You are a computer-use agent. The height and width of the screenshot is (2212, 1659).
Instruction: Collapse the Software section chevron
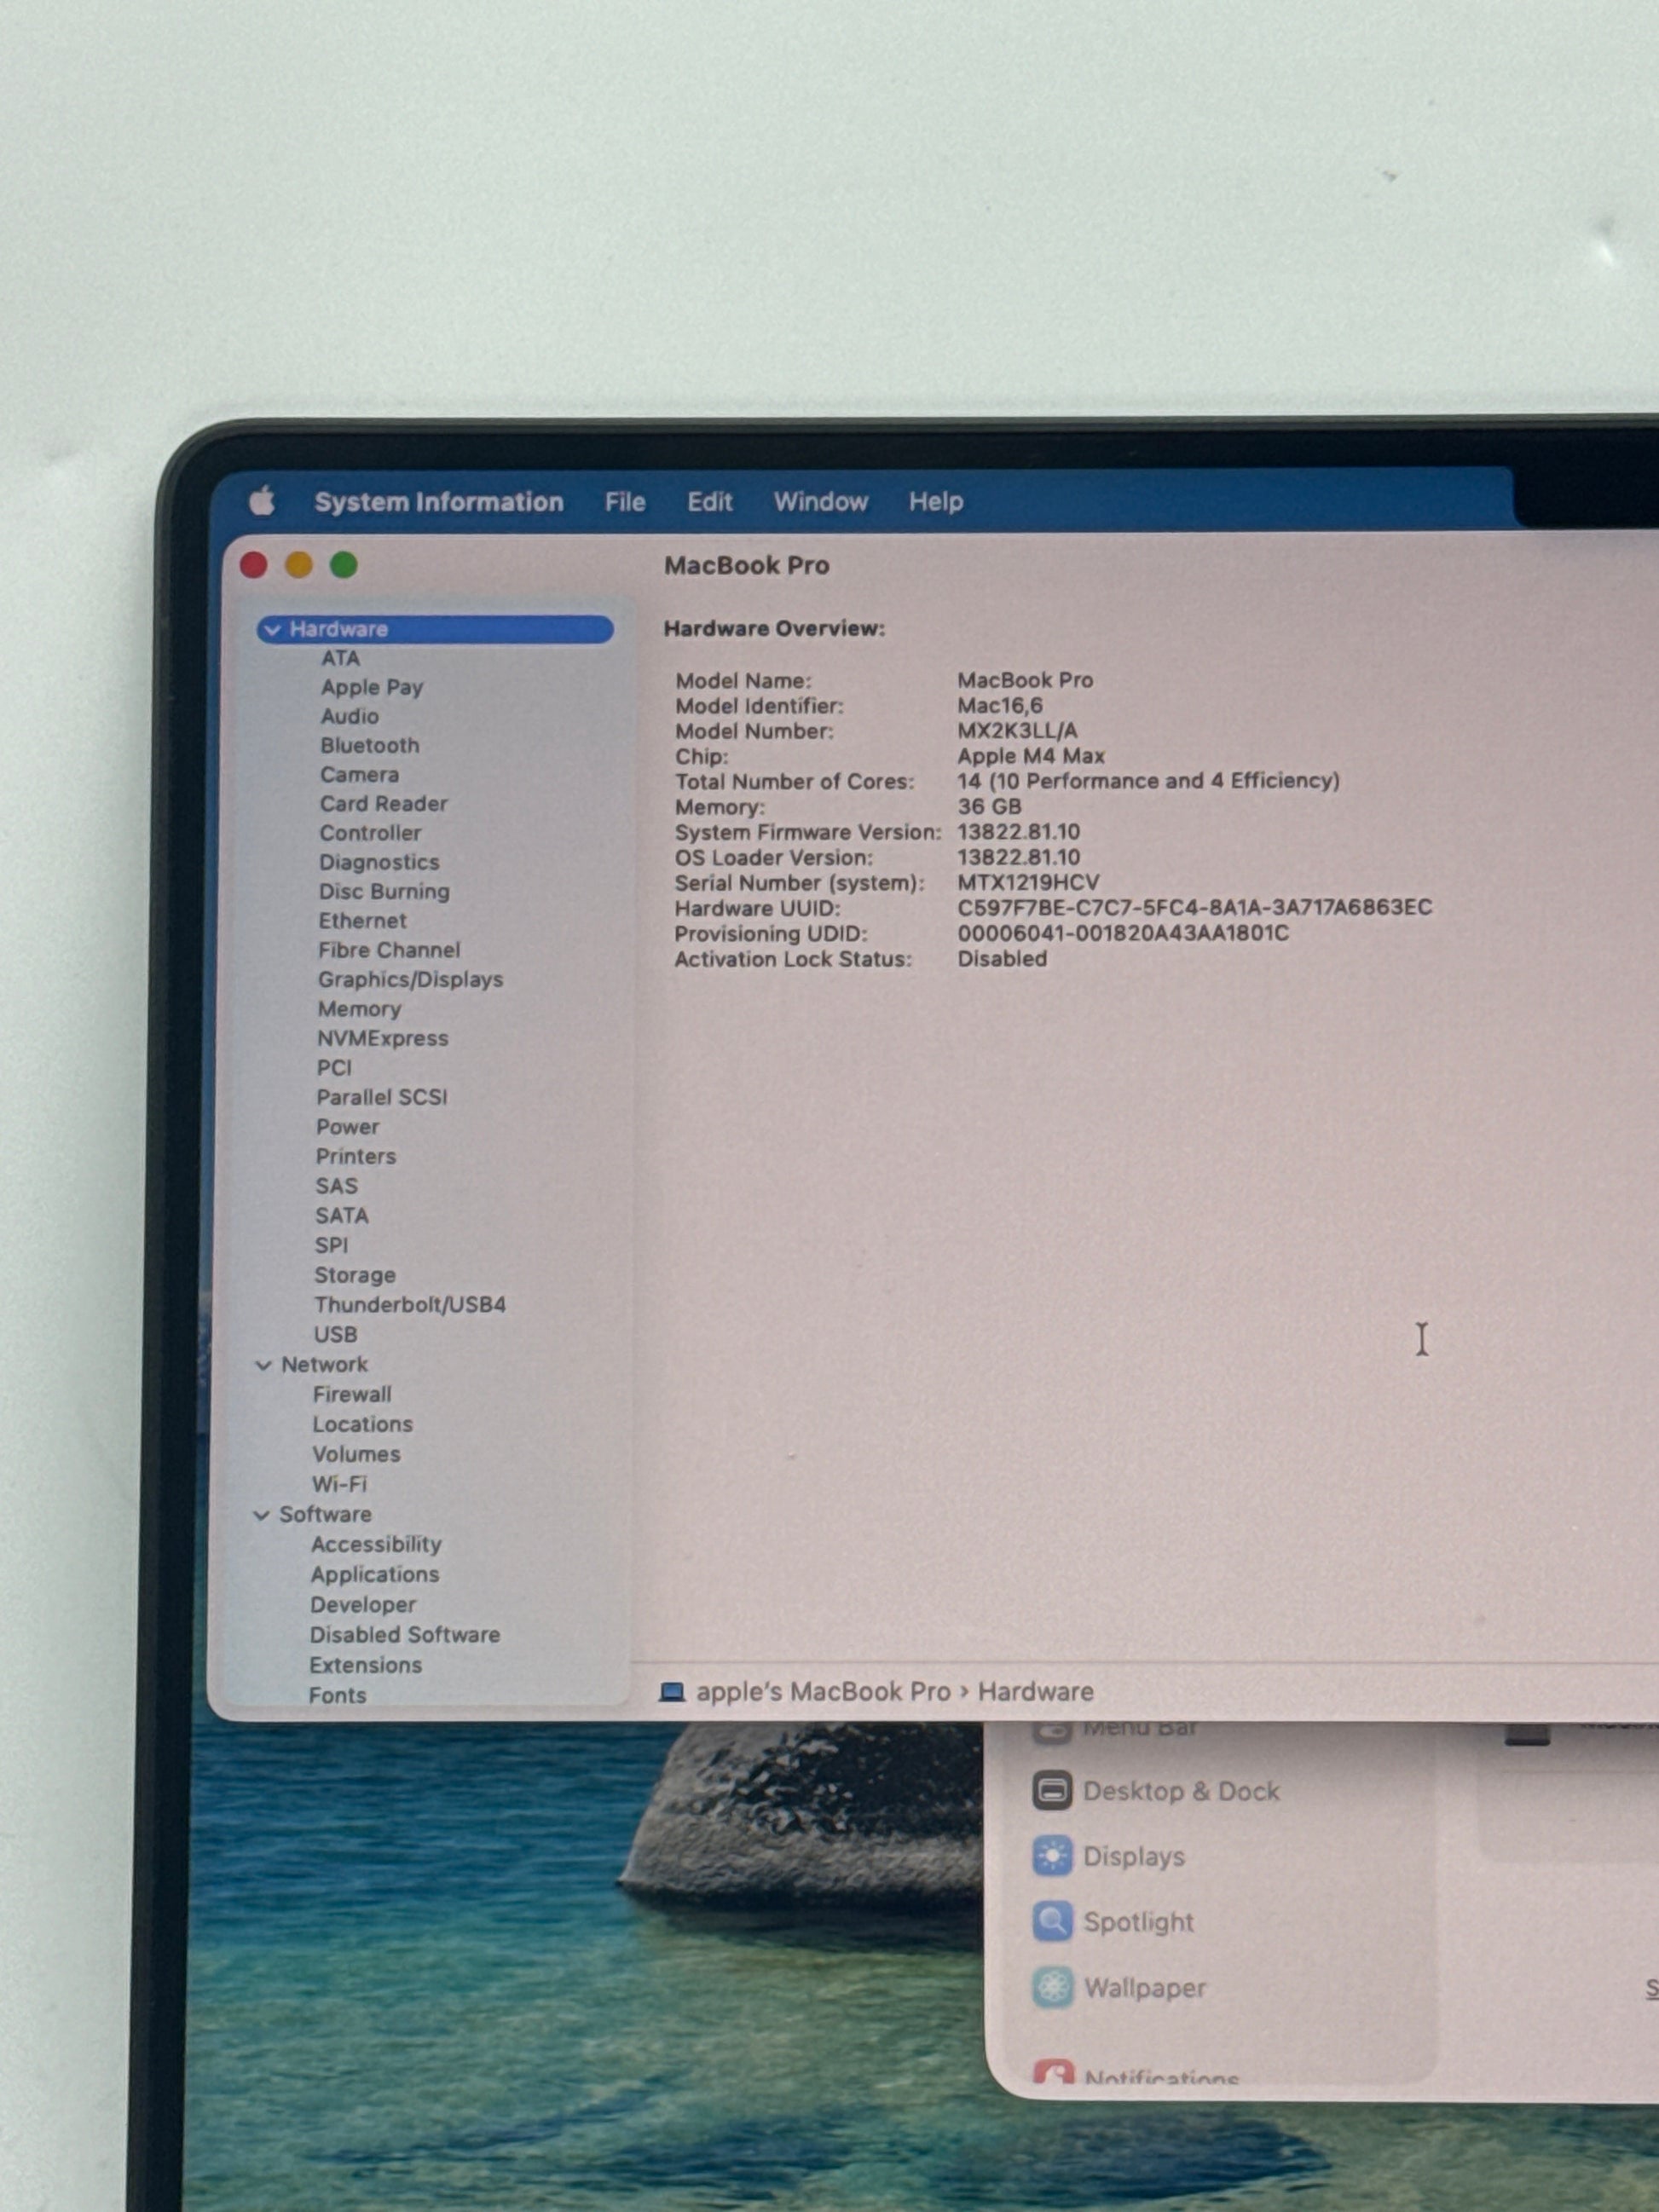[261, 1515]
